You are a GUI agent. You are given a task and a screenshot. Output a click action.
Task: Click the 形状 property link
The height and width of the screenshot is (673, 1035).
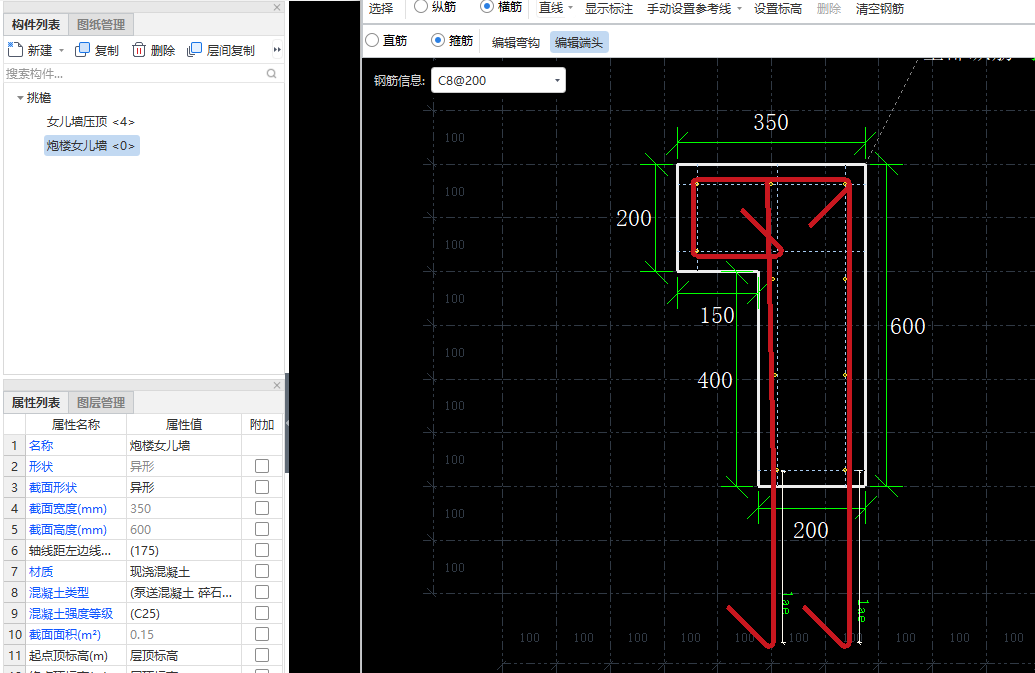click(41, 466)
